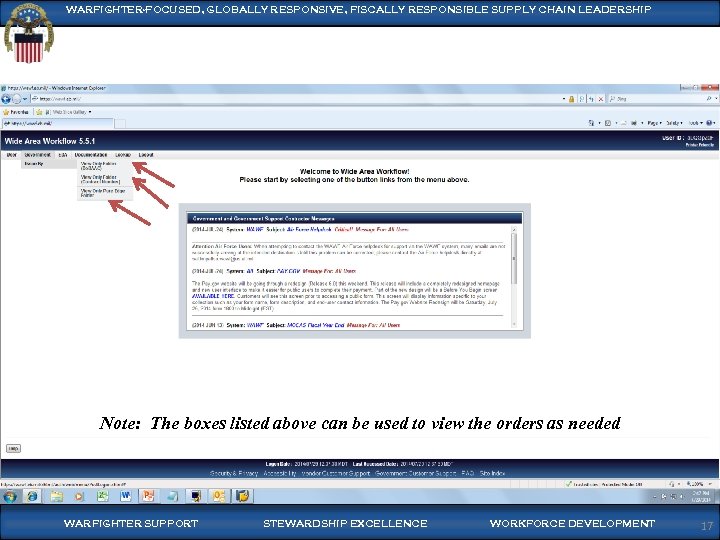This screenshot has width=720, height=540.
Task: Click the AVAILABLE HERE link in message
Action: pyautogui.click(x=213, y=296)
